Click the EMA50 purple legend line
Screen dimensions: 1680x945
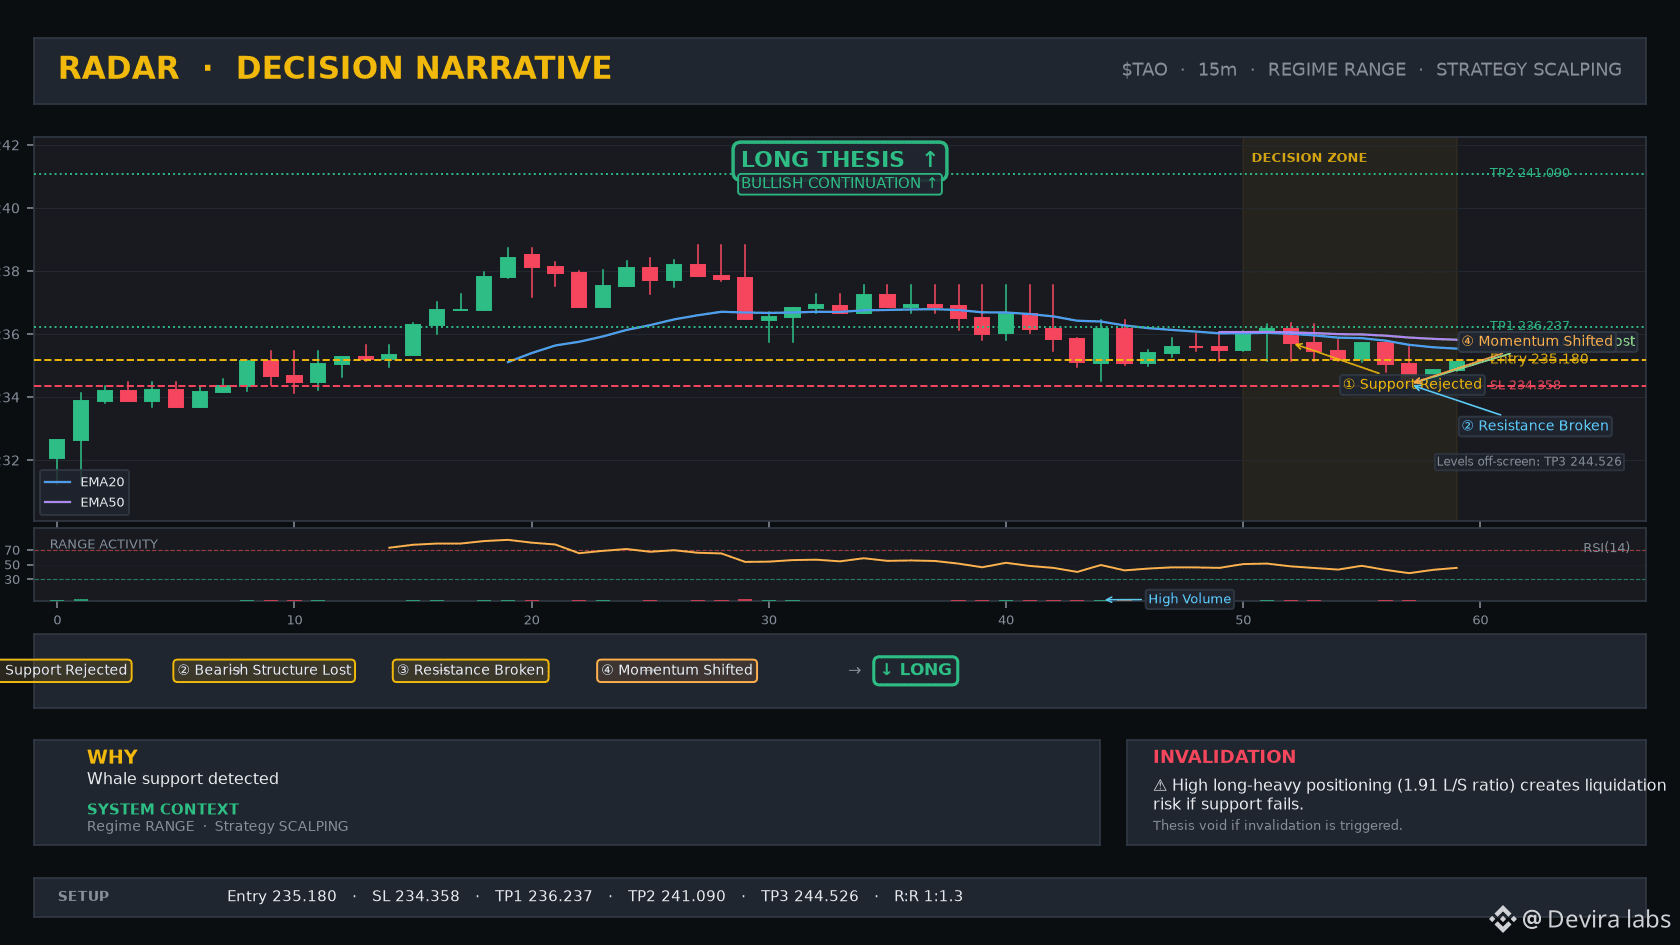[x=57, y=502]
